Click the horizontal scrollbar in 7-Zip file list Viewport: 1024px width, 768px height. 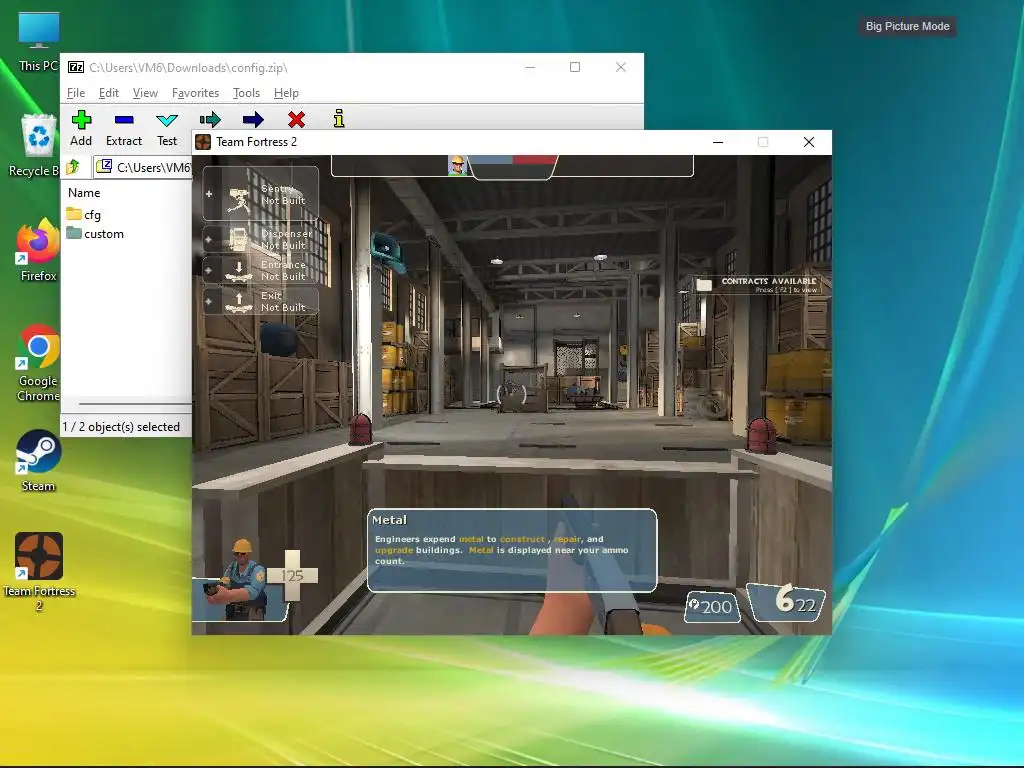135,404
